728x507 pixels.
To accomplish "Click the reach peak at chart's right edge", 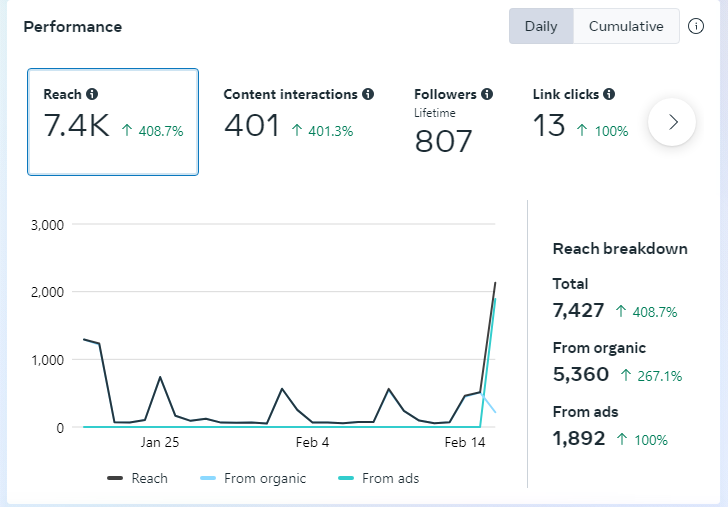I will pyautogui.click(x=495, y=283).
